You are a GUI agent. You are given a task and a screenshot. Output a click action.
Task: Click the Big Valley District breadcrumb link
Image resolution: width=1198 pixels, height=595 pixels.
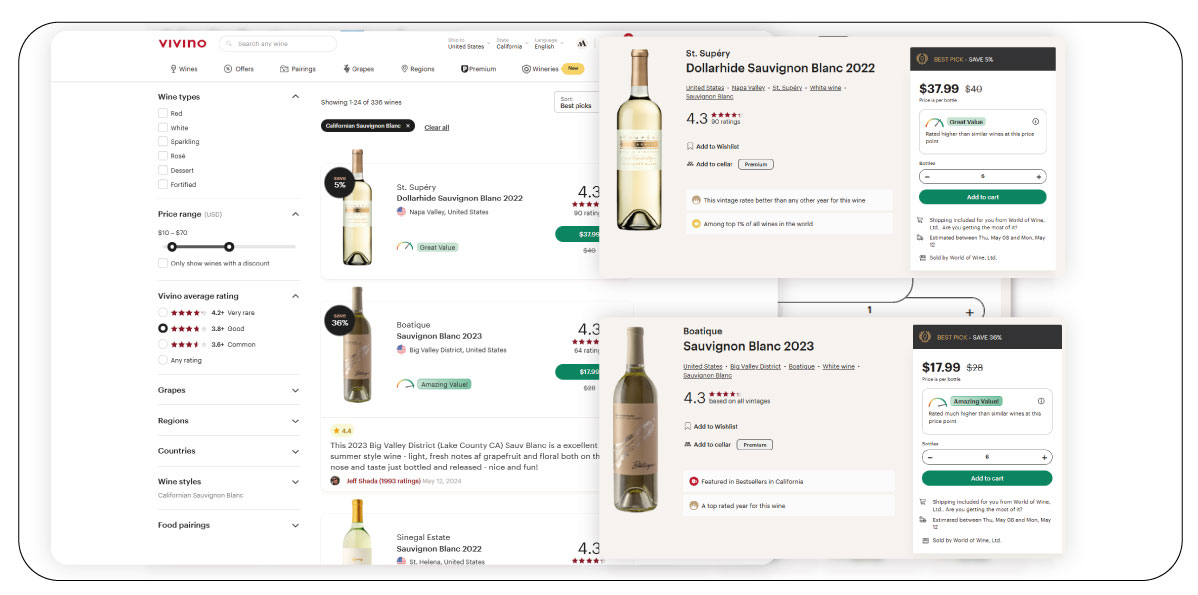[x=755, y=367]
